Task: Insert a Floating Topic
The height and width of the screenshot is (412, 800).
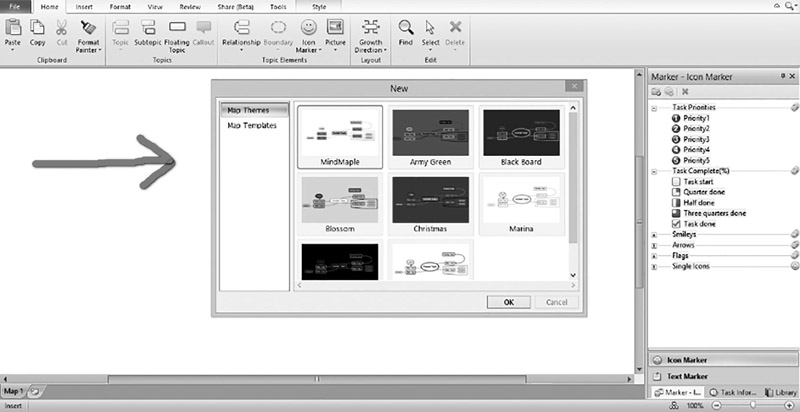Action: (x=177, y=29)
